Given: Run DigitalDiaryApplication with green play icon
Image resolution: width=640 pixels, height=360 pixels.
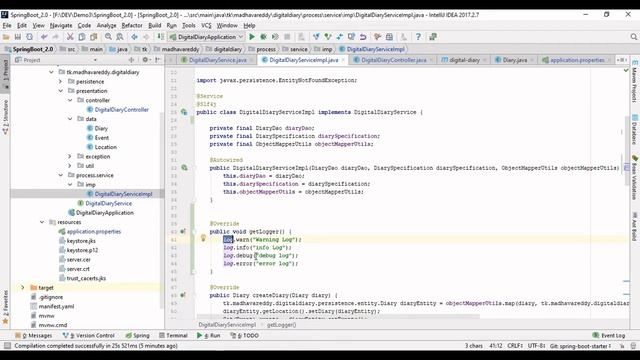Looking at the screenshot, I should click(252, 37).
